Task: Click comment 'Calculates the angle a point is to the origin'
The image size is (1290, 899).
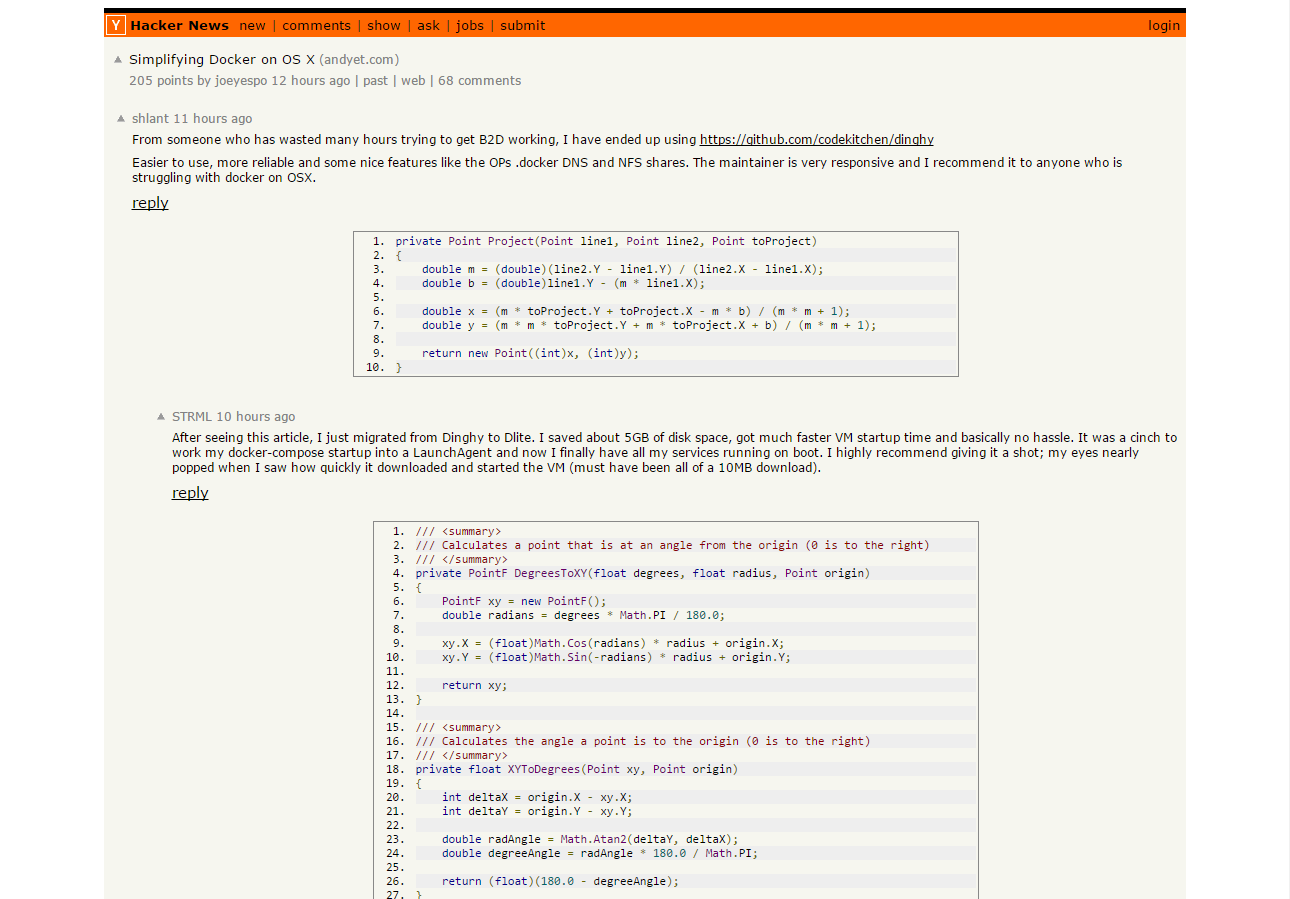Action: (x=643, y=741)
